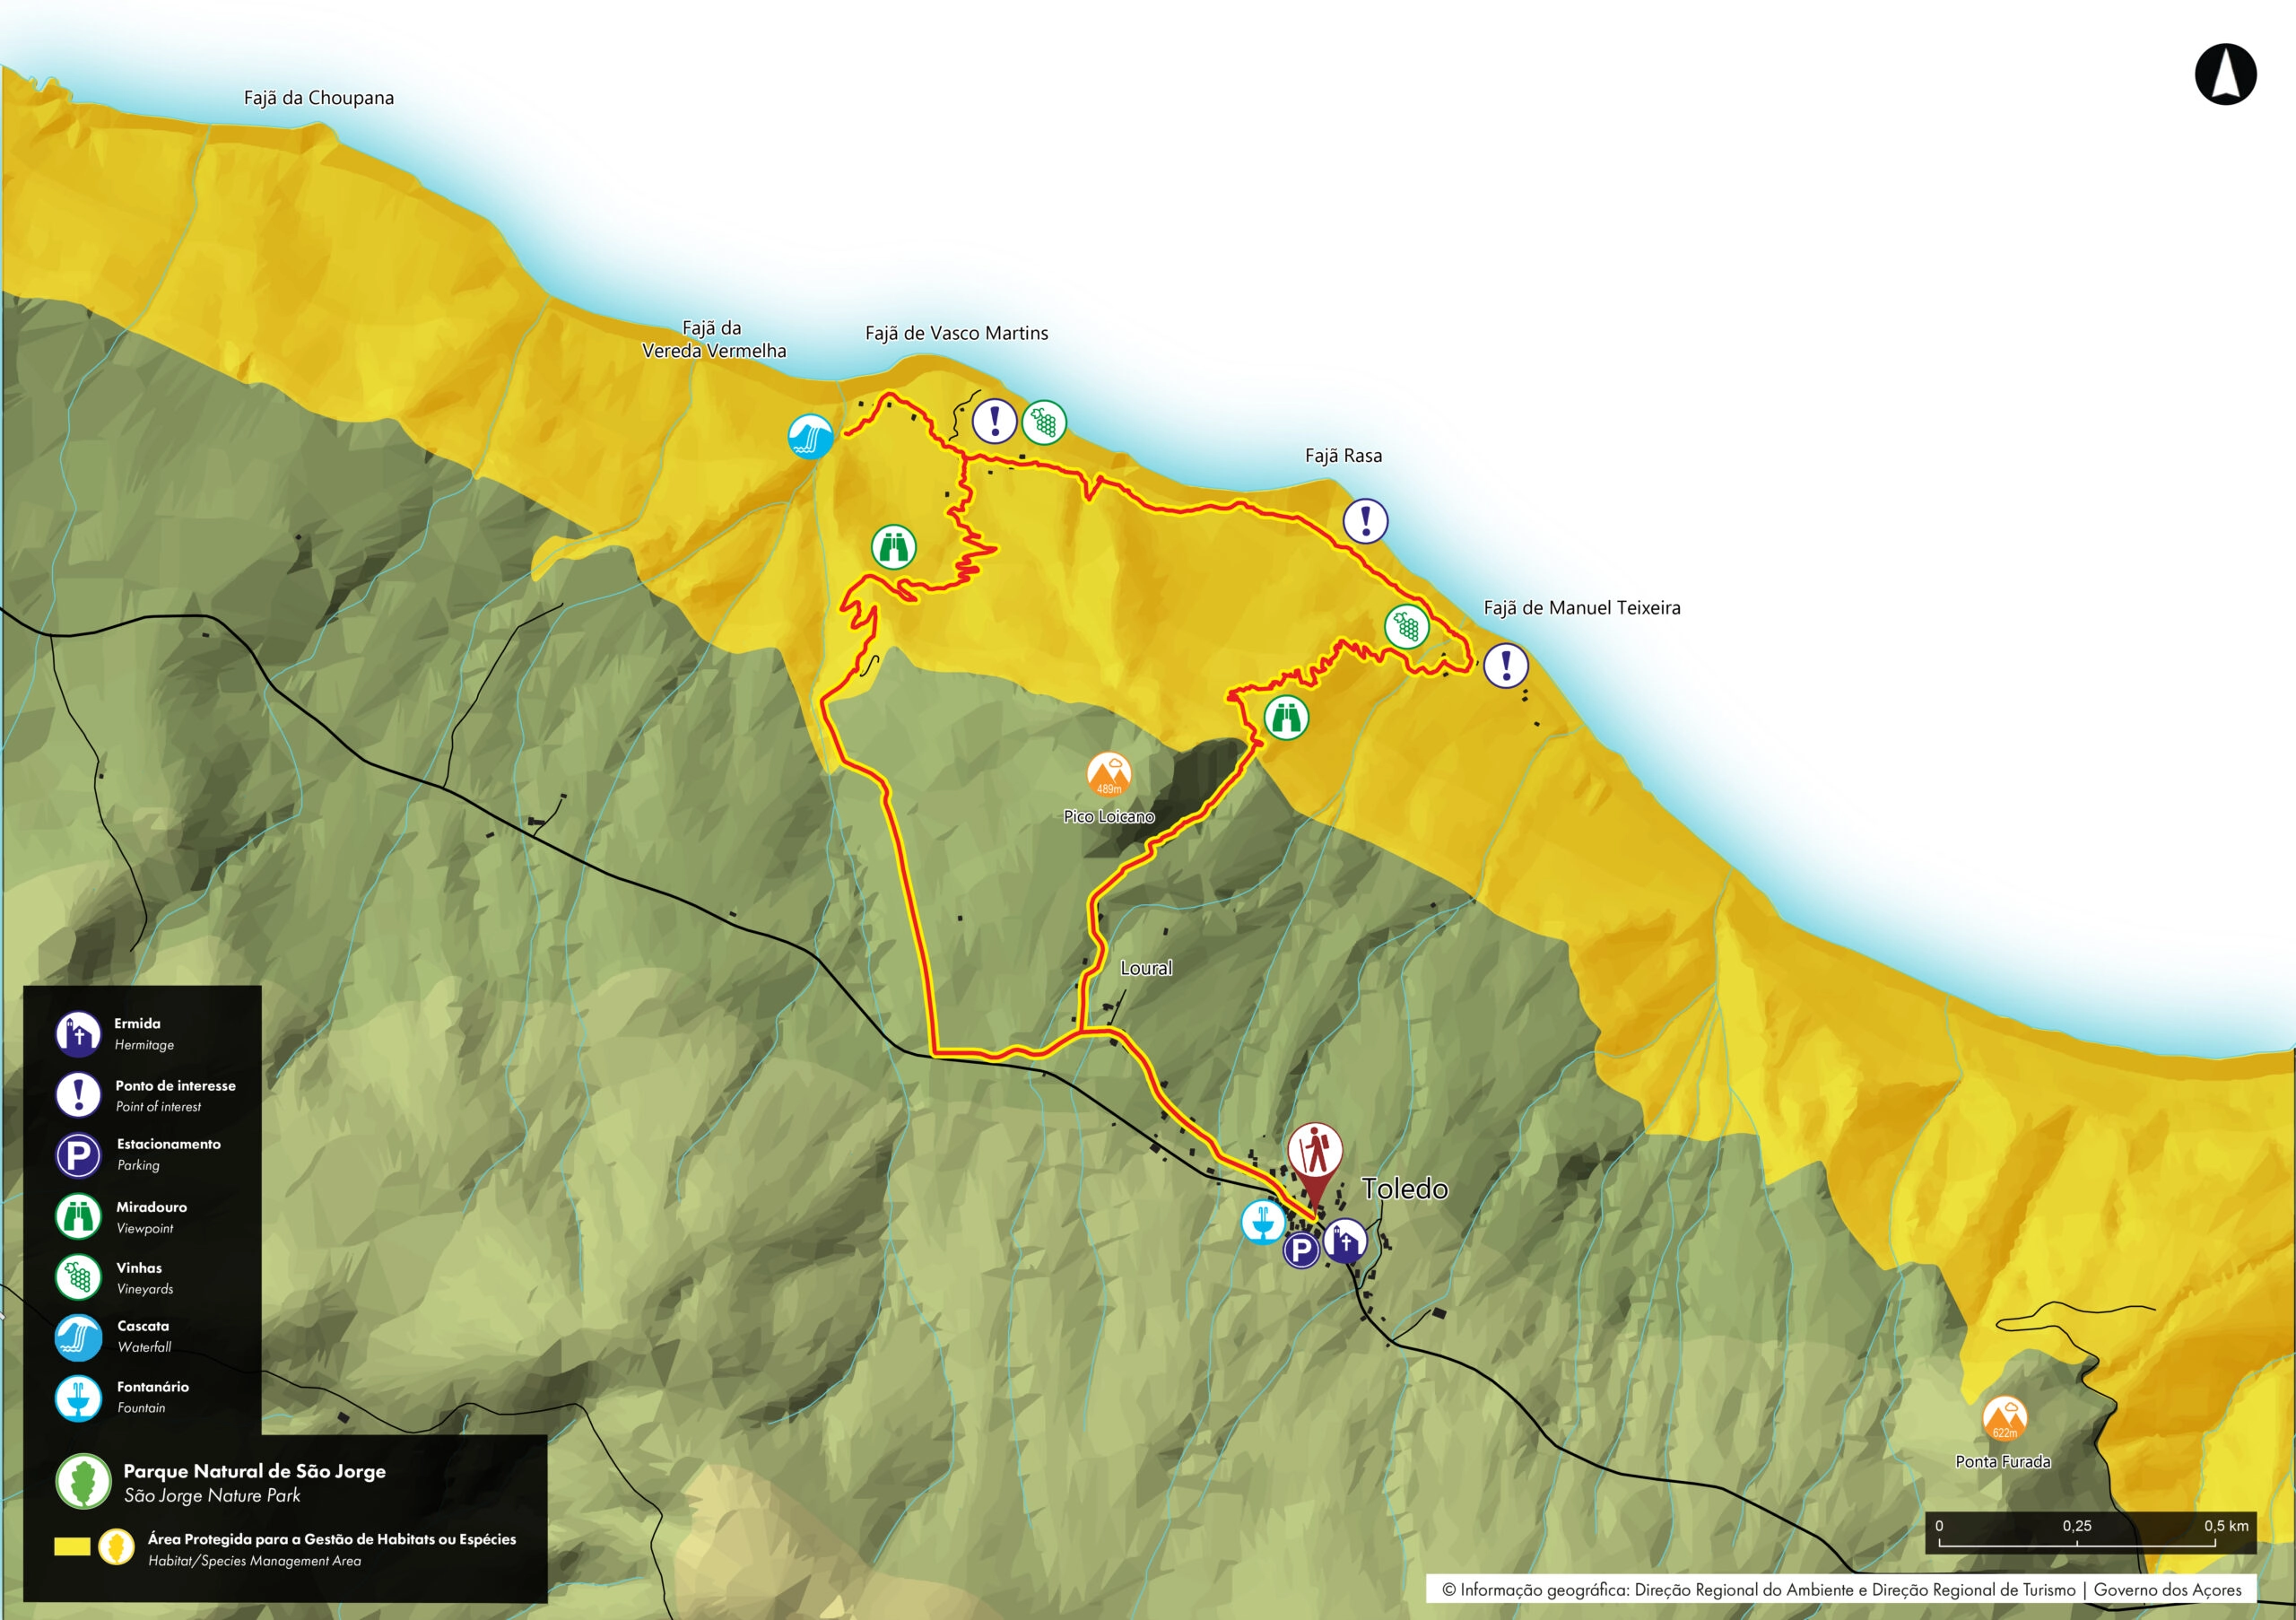
Task: Click the Fajã da Choupana label
Action: coord(319,98)
